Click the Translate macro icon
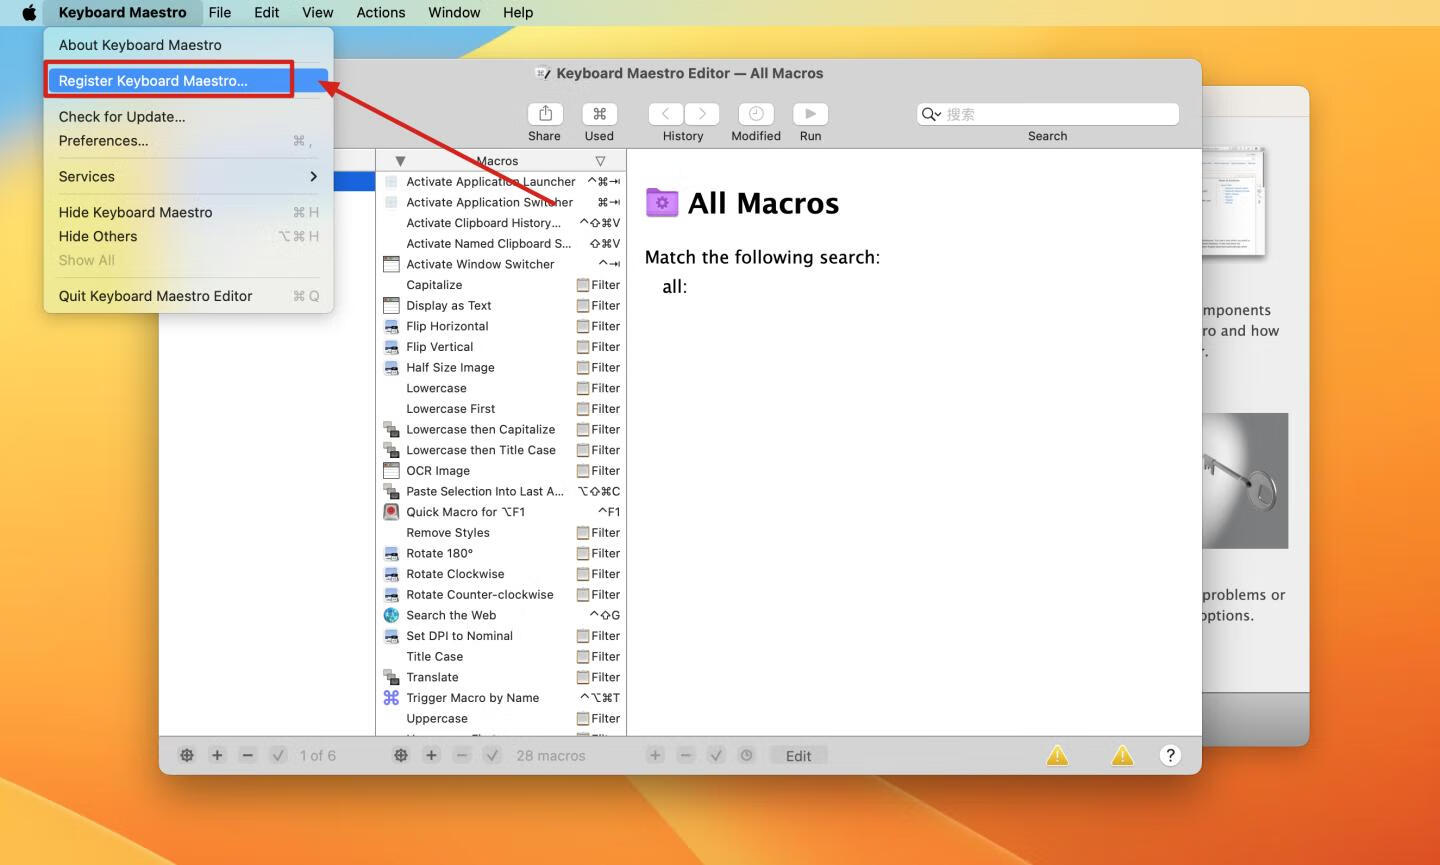The width and height of the screenshot is (1440, 865). pyautogui.click(x=391, y=678)
